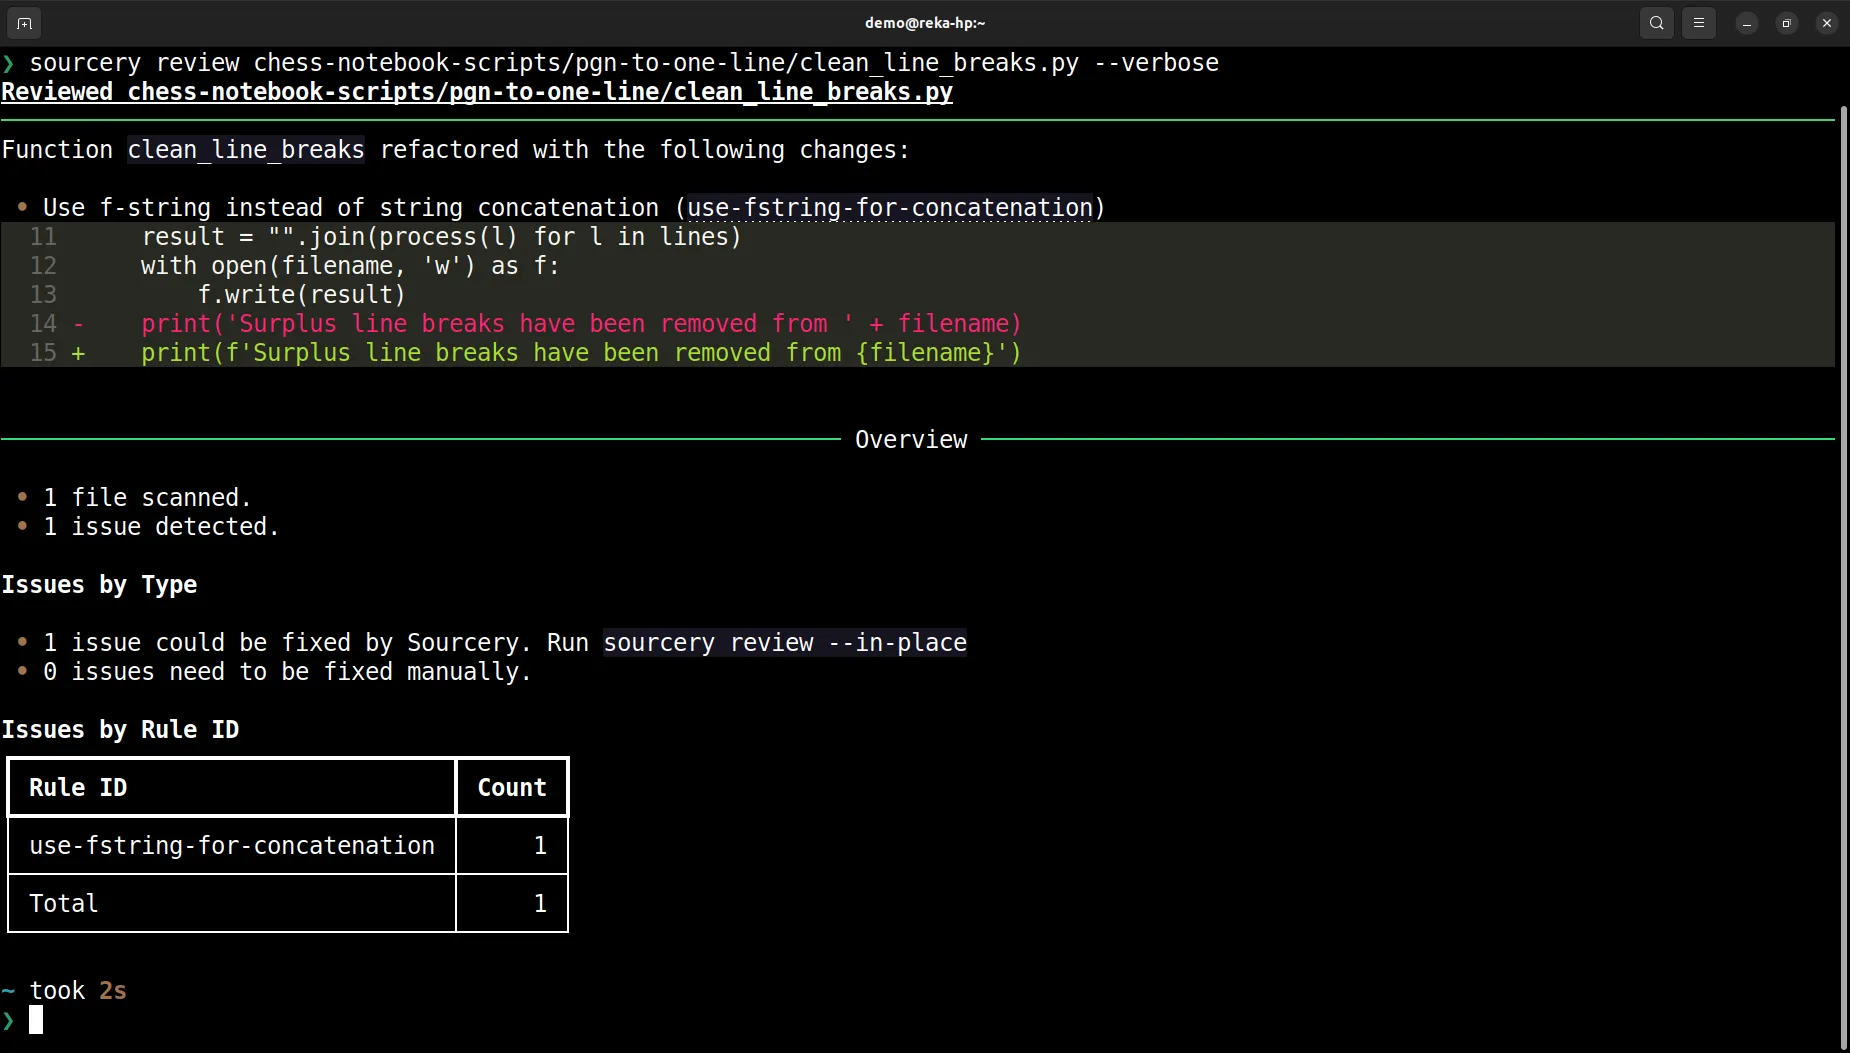
Task: Click the red arrow beside the sourcery command
Action: tap(10, 62)
